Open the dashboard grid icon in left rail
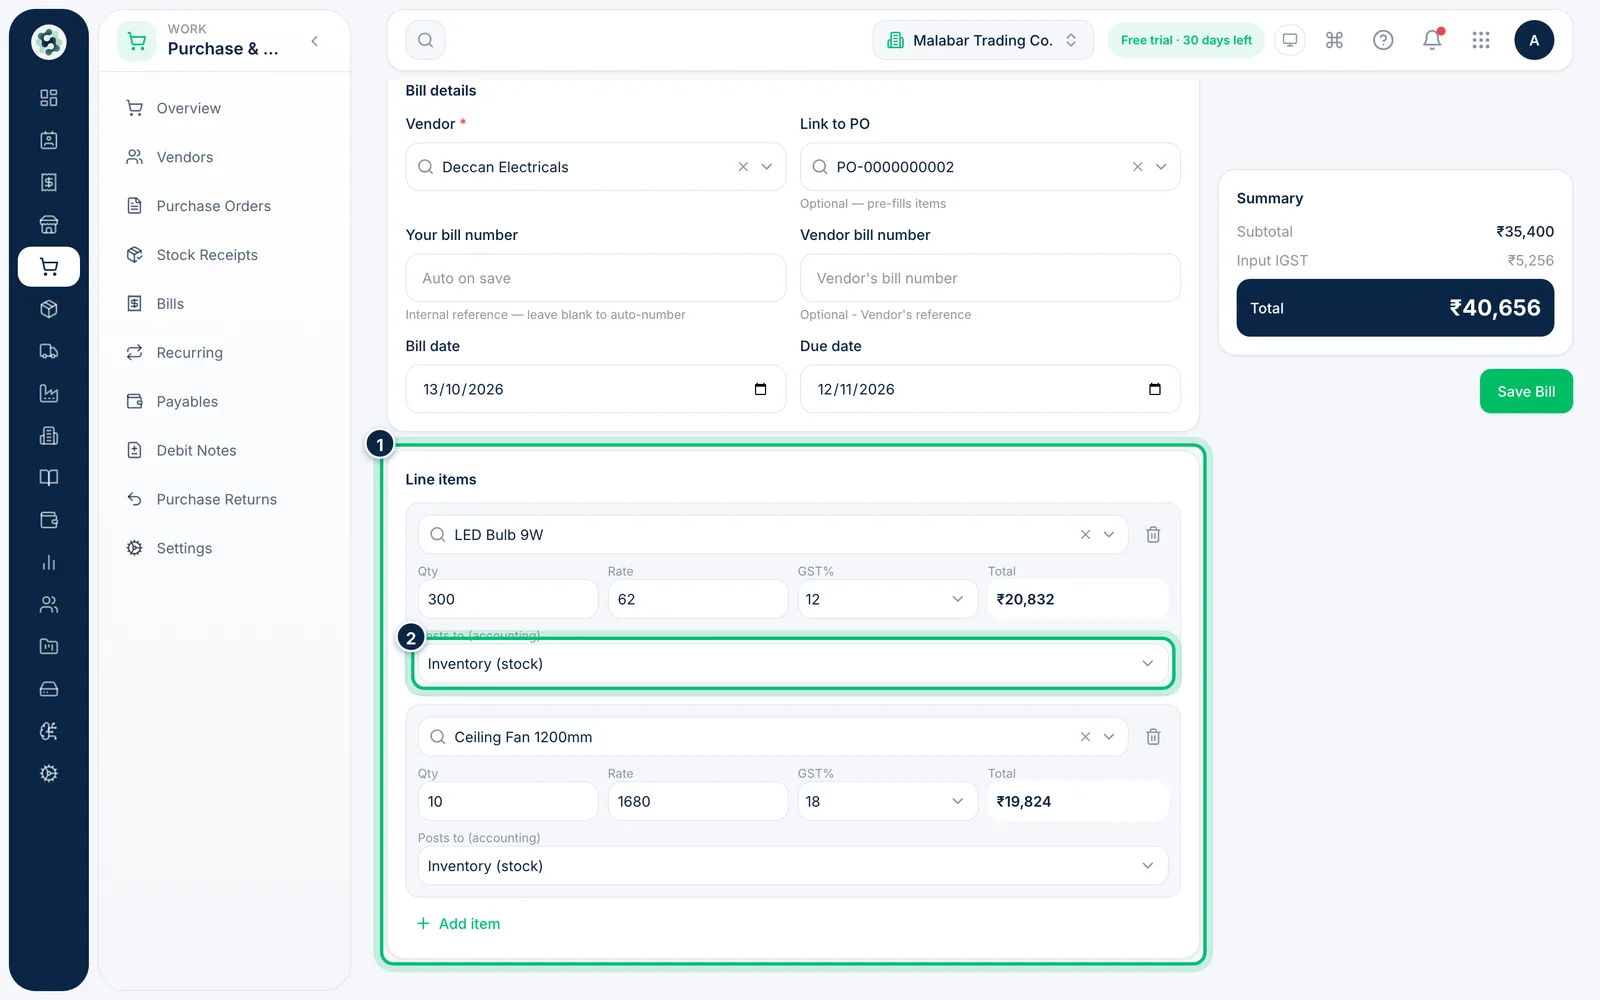Viewport: 1600px width, 1000px height. 48,98
